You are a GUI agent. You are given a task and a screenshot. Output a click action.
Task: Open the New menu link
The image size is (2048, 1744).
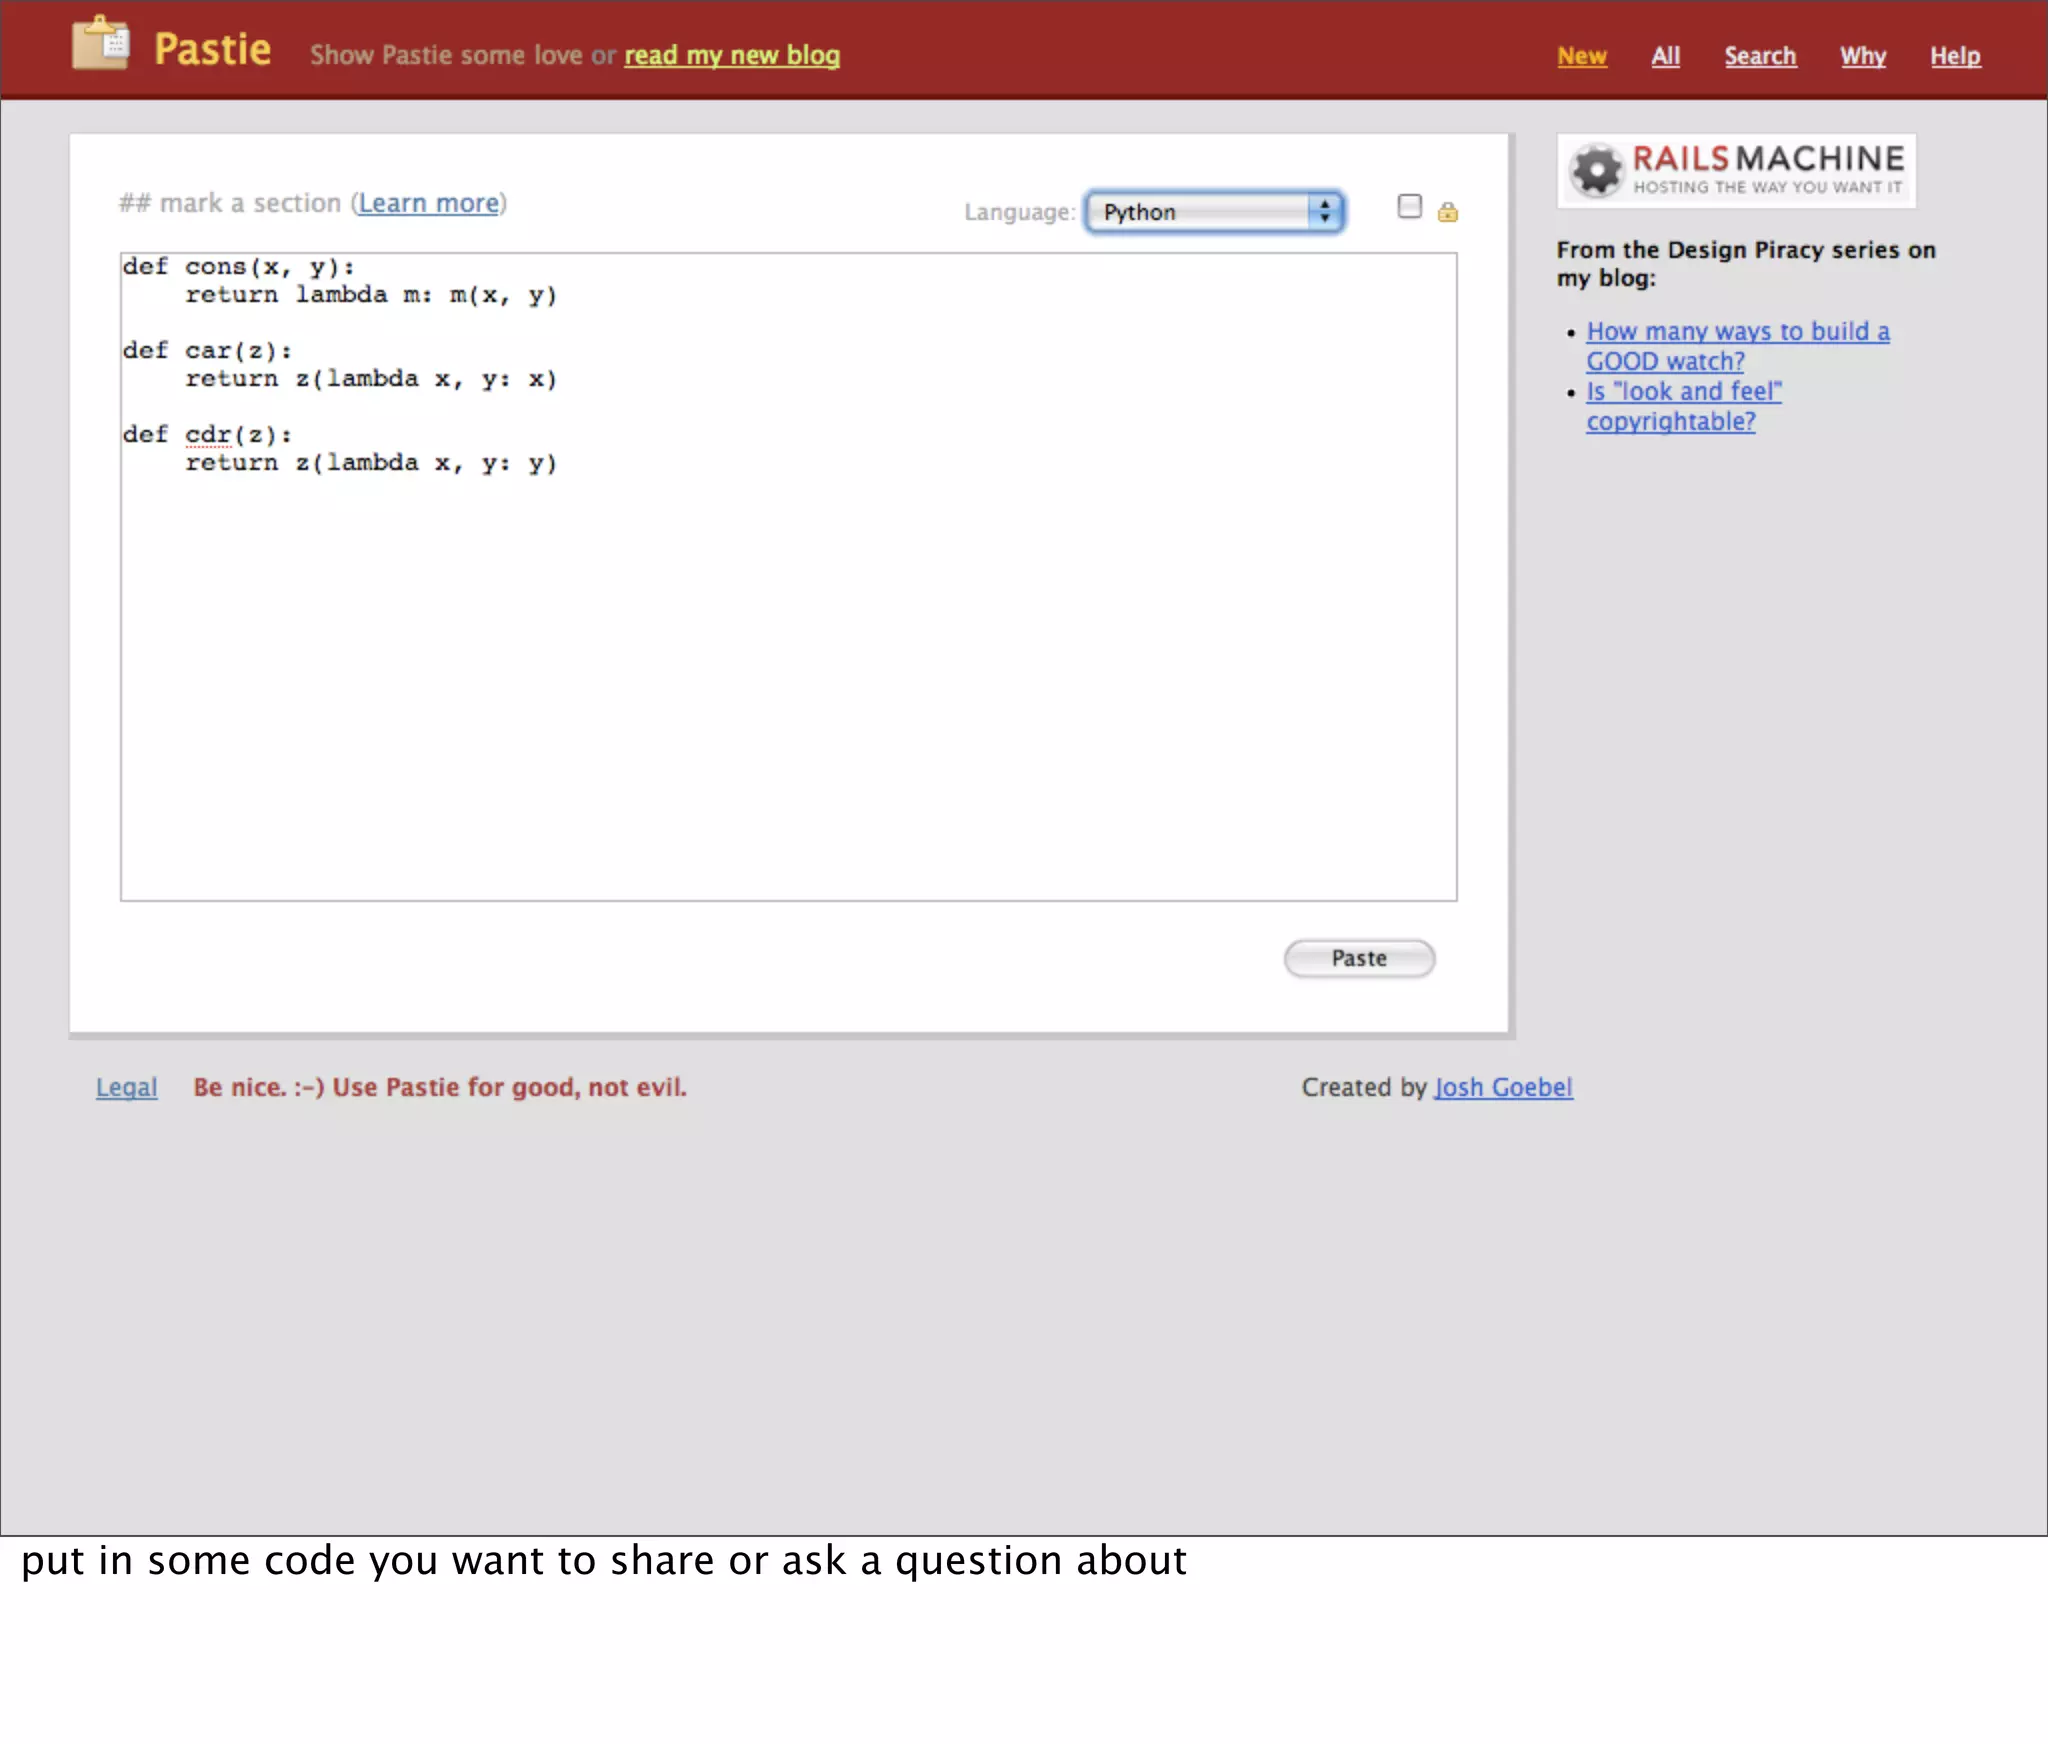1582,56
